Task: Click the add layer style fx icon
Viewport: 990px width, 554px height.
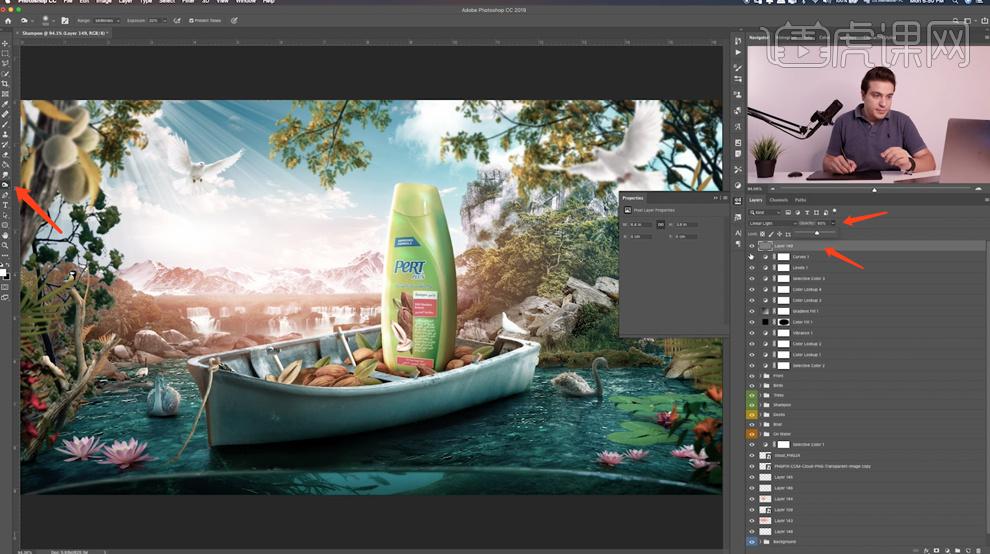Action: coord(926,550)
